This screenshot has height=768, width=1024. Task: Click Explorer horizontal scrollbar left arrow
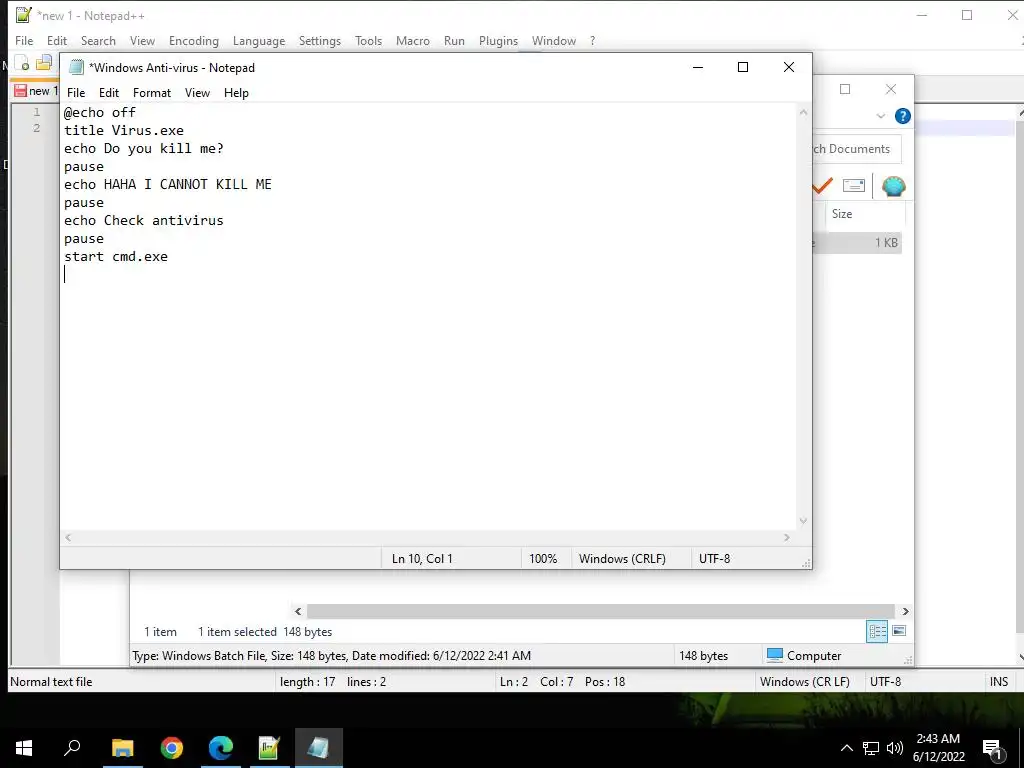pyautogui.click(x=298, y=611)
